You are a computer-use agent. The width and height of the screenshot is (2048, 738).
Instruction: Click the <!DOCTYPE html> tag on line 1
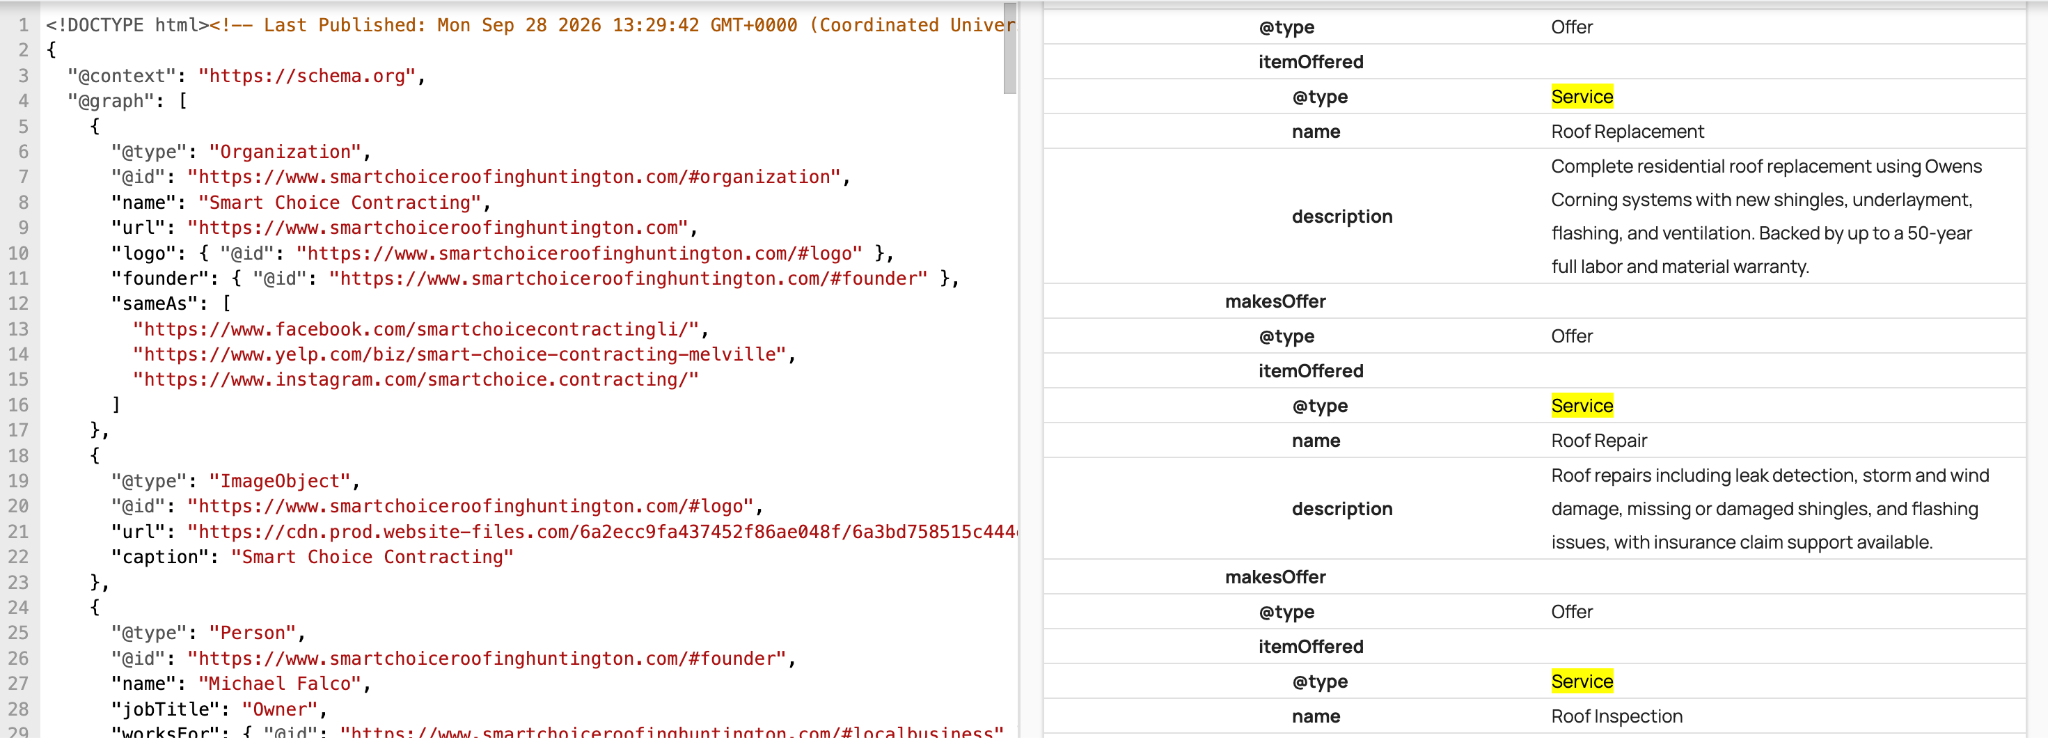click(127, 25)
